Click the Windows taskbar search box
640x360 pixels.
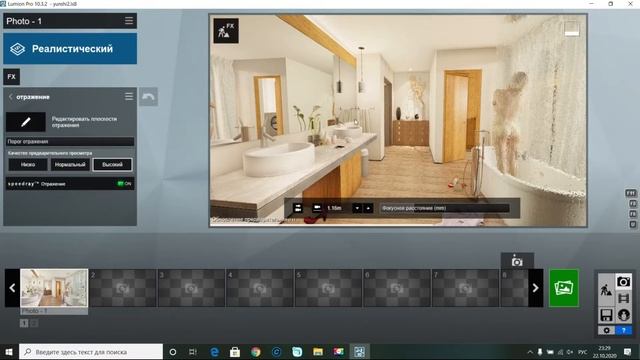91,352
